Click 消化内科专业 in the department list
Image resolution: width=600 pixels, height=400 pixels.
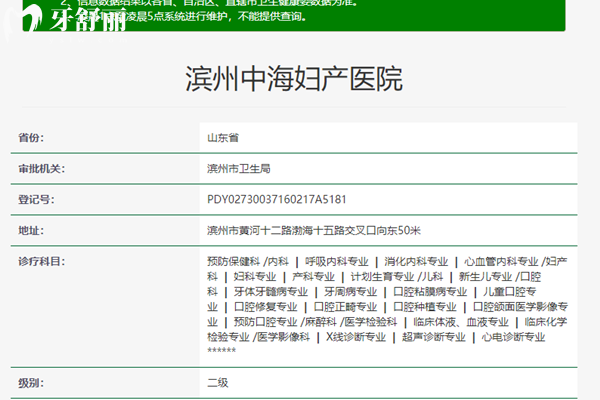416,261
